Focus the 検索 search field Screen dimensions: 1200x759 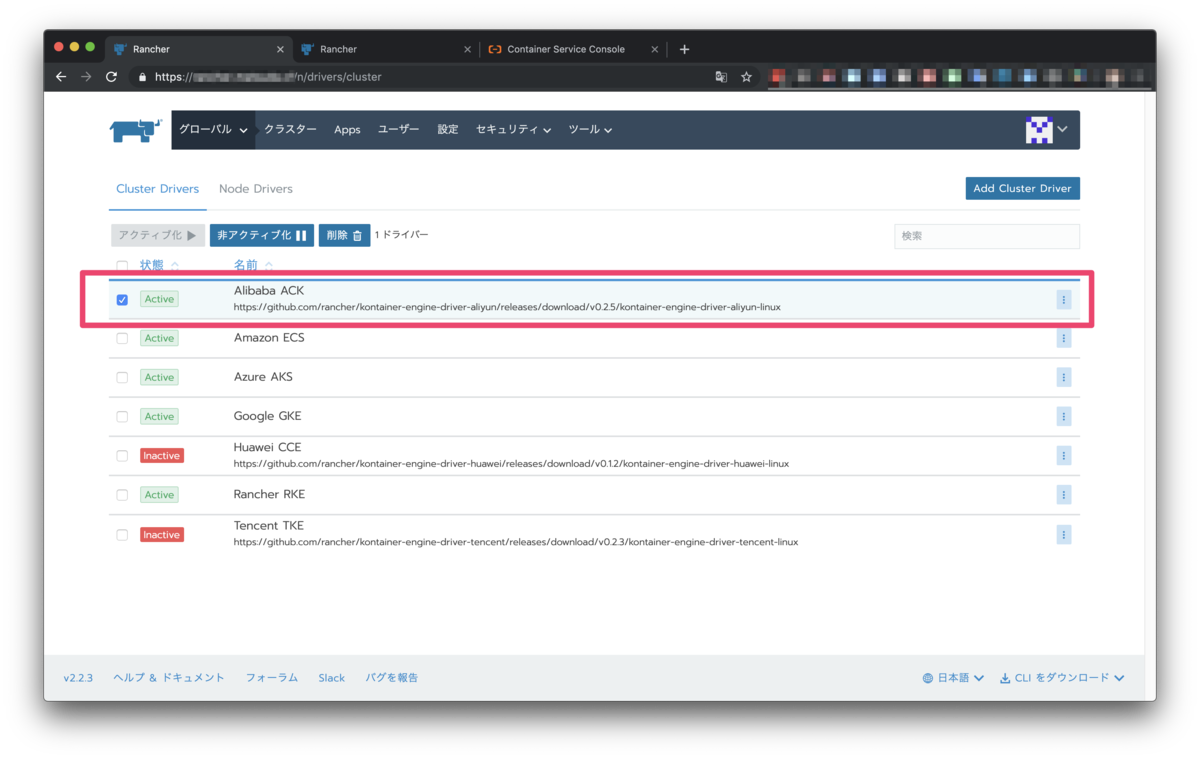tap(987, 236)
